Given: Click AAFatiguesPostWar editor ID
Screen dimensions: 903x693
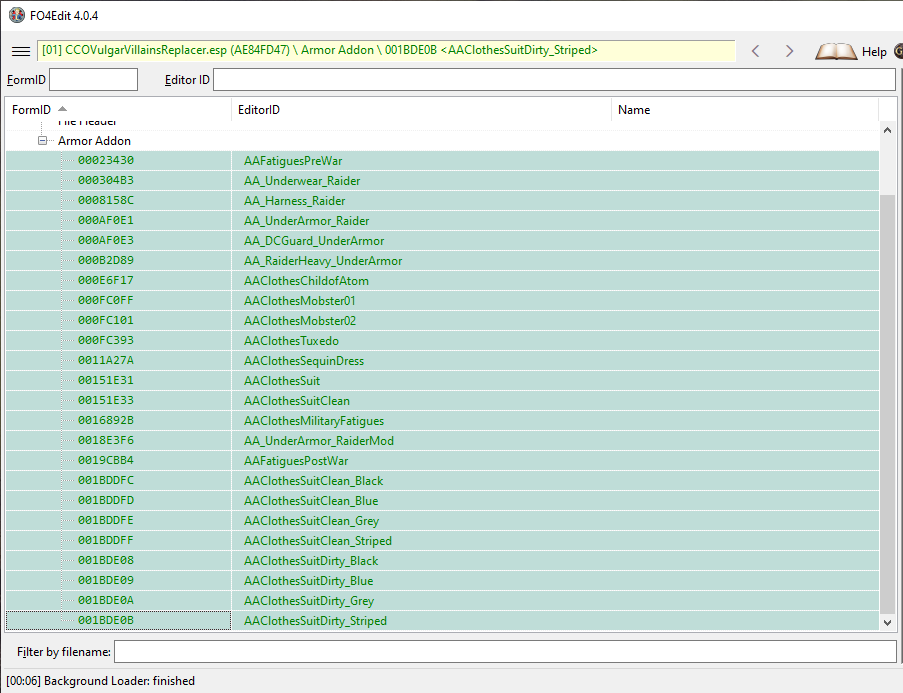Looking at the screenshot, I should tap(296, 461).
